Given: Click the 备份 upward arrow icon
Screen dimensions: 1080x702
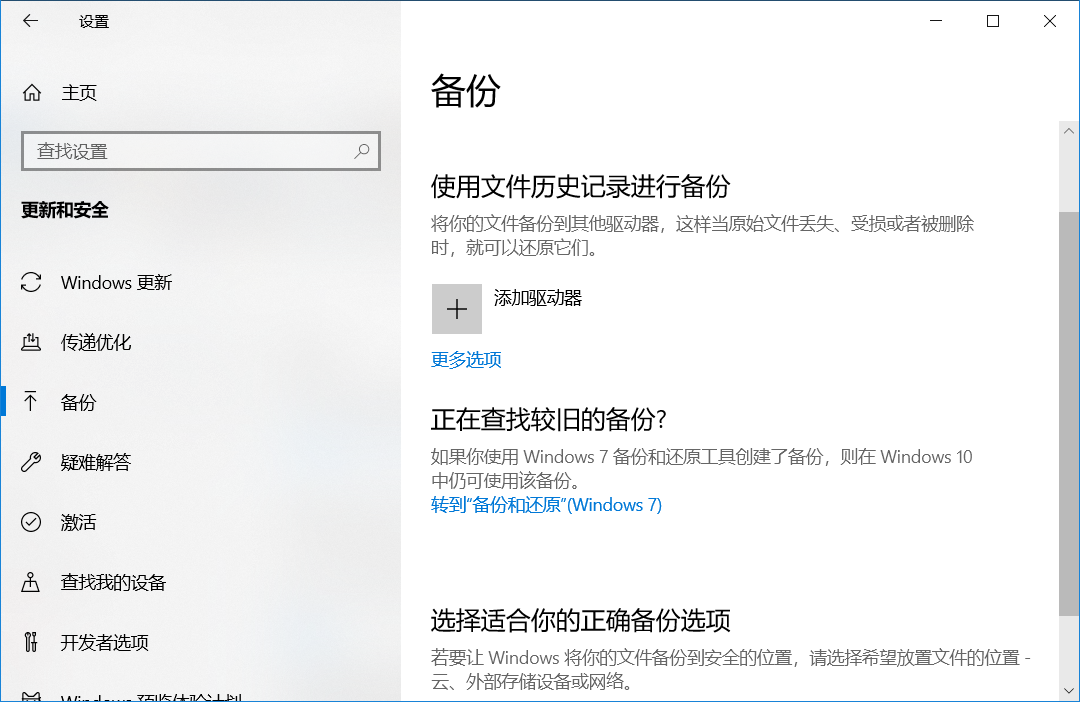Looking at the screenshot, I should [30, 402].
